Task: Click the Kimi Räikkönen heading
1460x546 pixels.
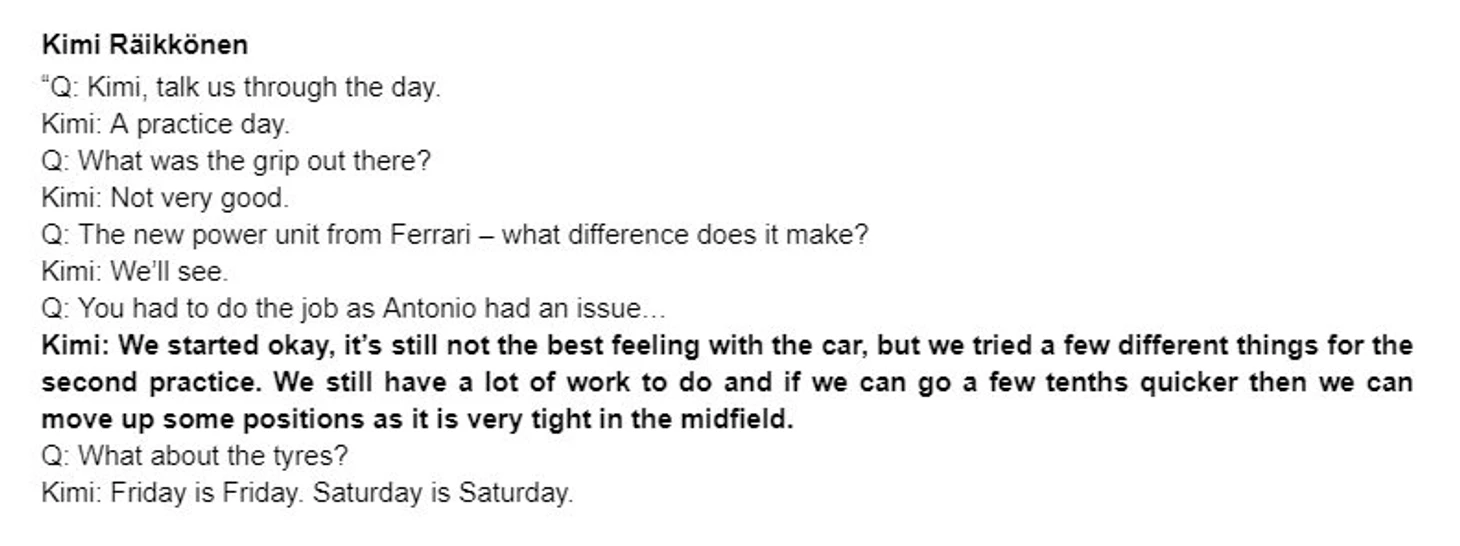Action: (x=145, y=45)
